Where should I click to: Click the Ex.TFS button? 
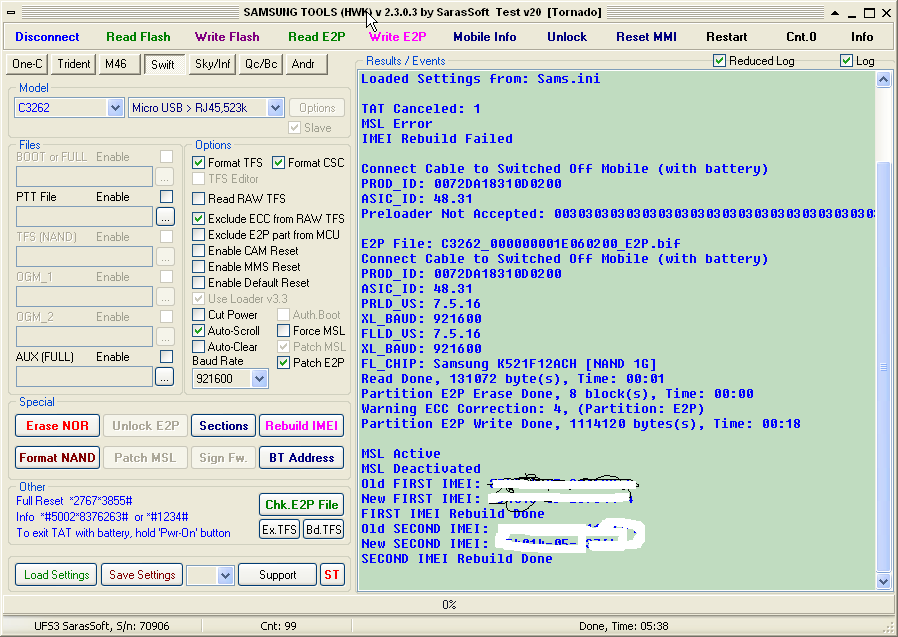279,529
